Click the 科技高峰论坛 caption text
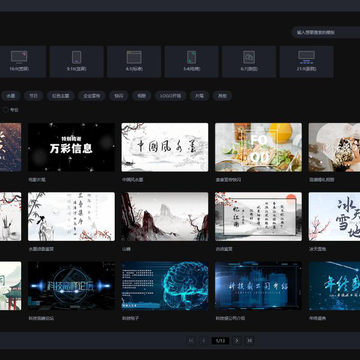The image size is (360, 360). (41, 318)
